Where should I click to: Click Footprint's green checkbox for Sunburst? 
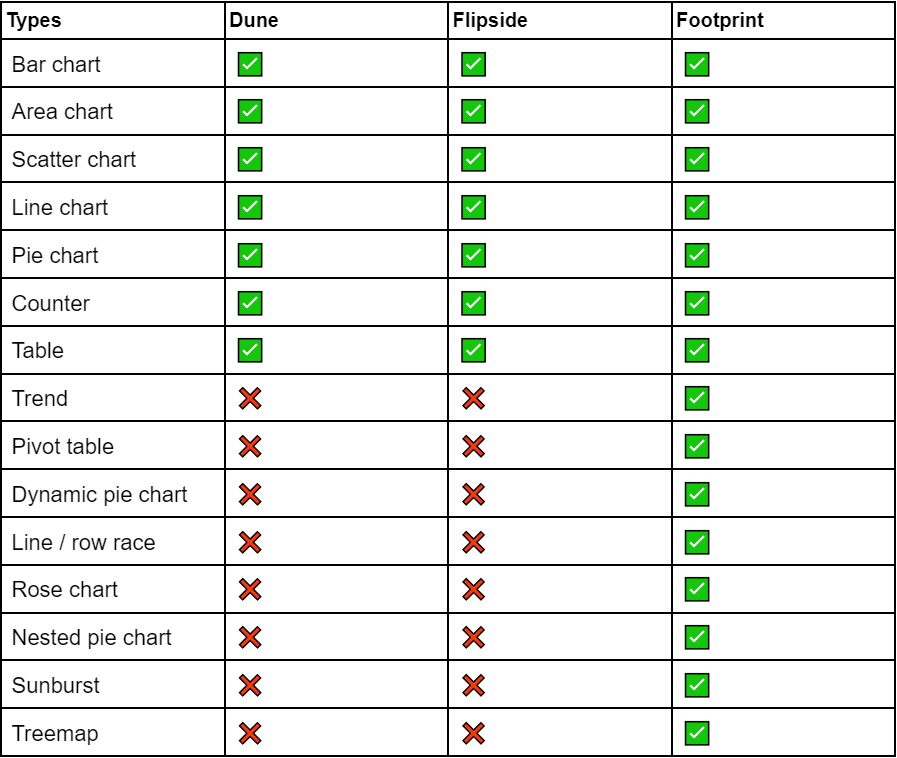696,685
